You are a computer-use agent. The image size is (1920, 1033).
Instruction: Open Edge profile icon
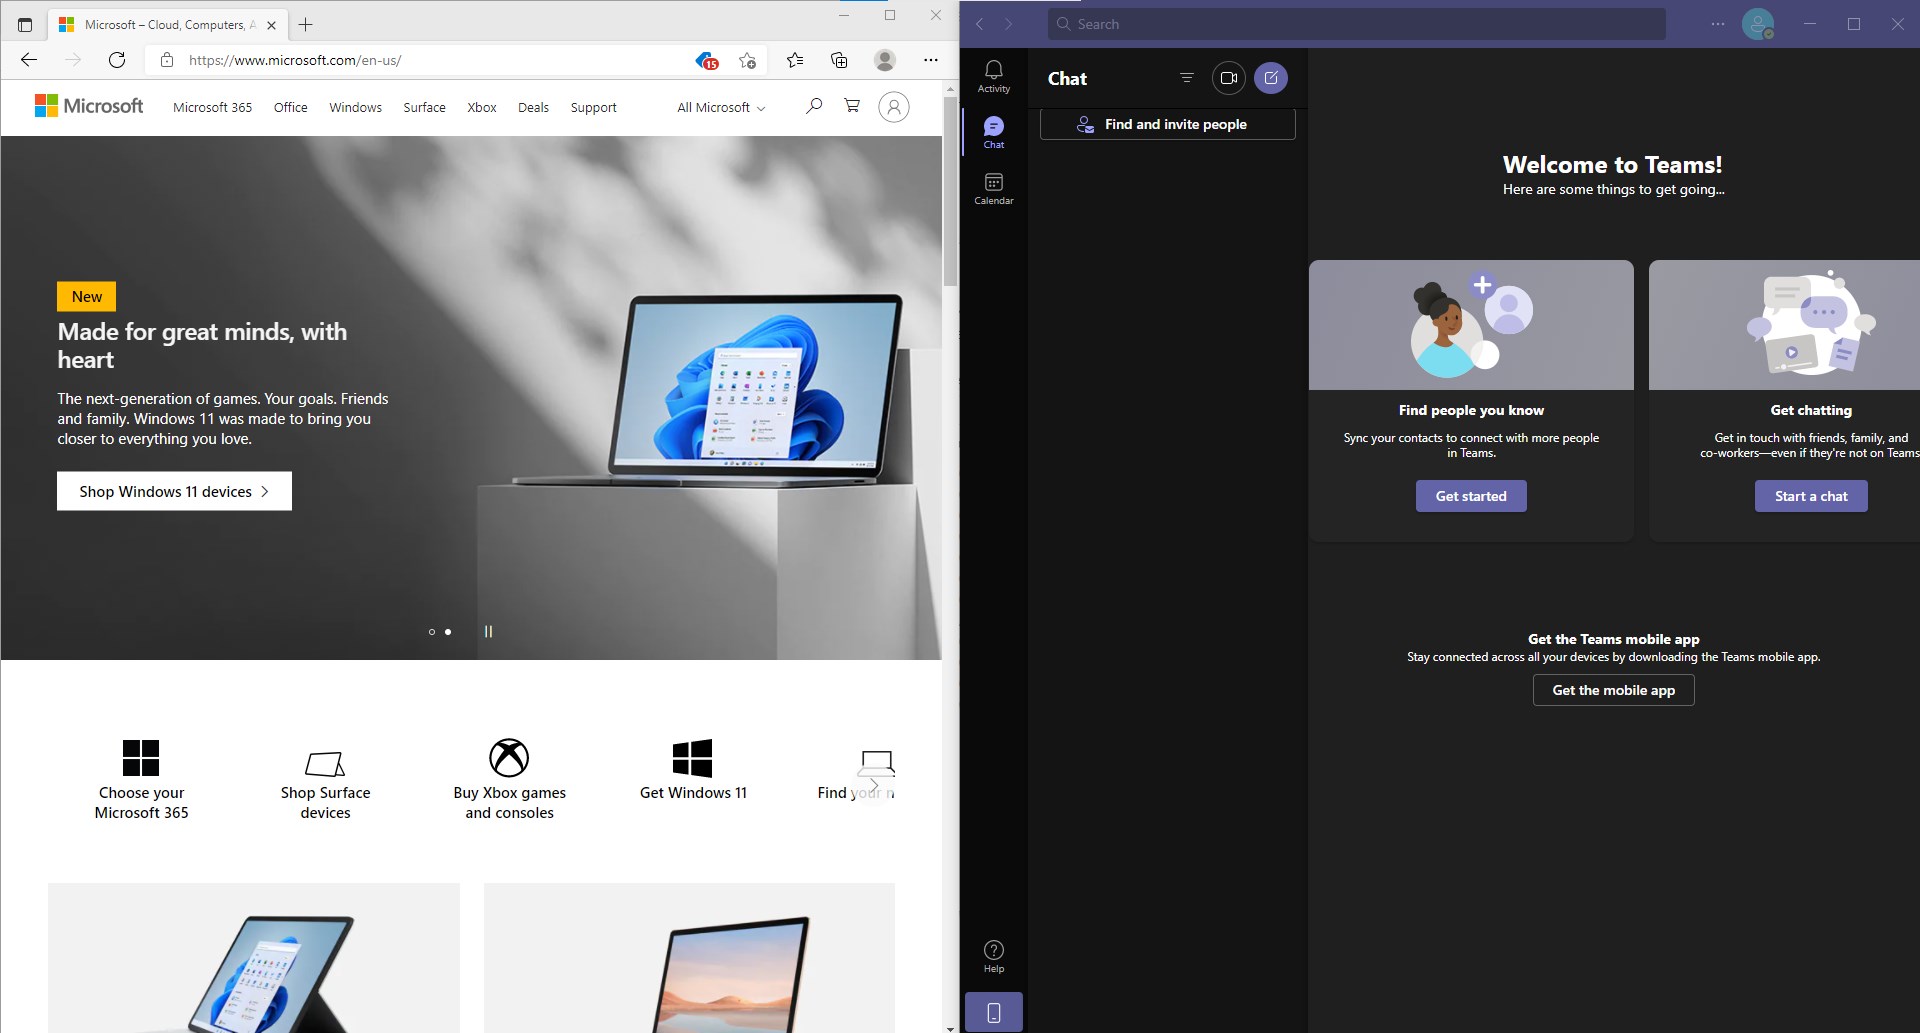[885, 60]
